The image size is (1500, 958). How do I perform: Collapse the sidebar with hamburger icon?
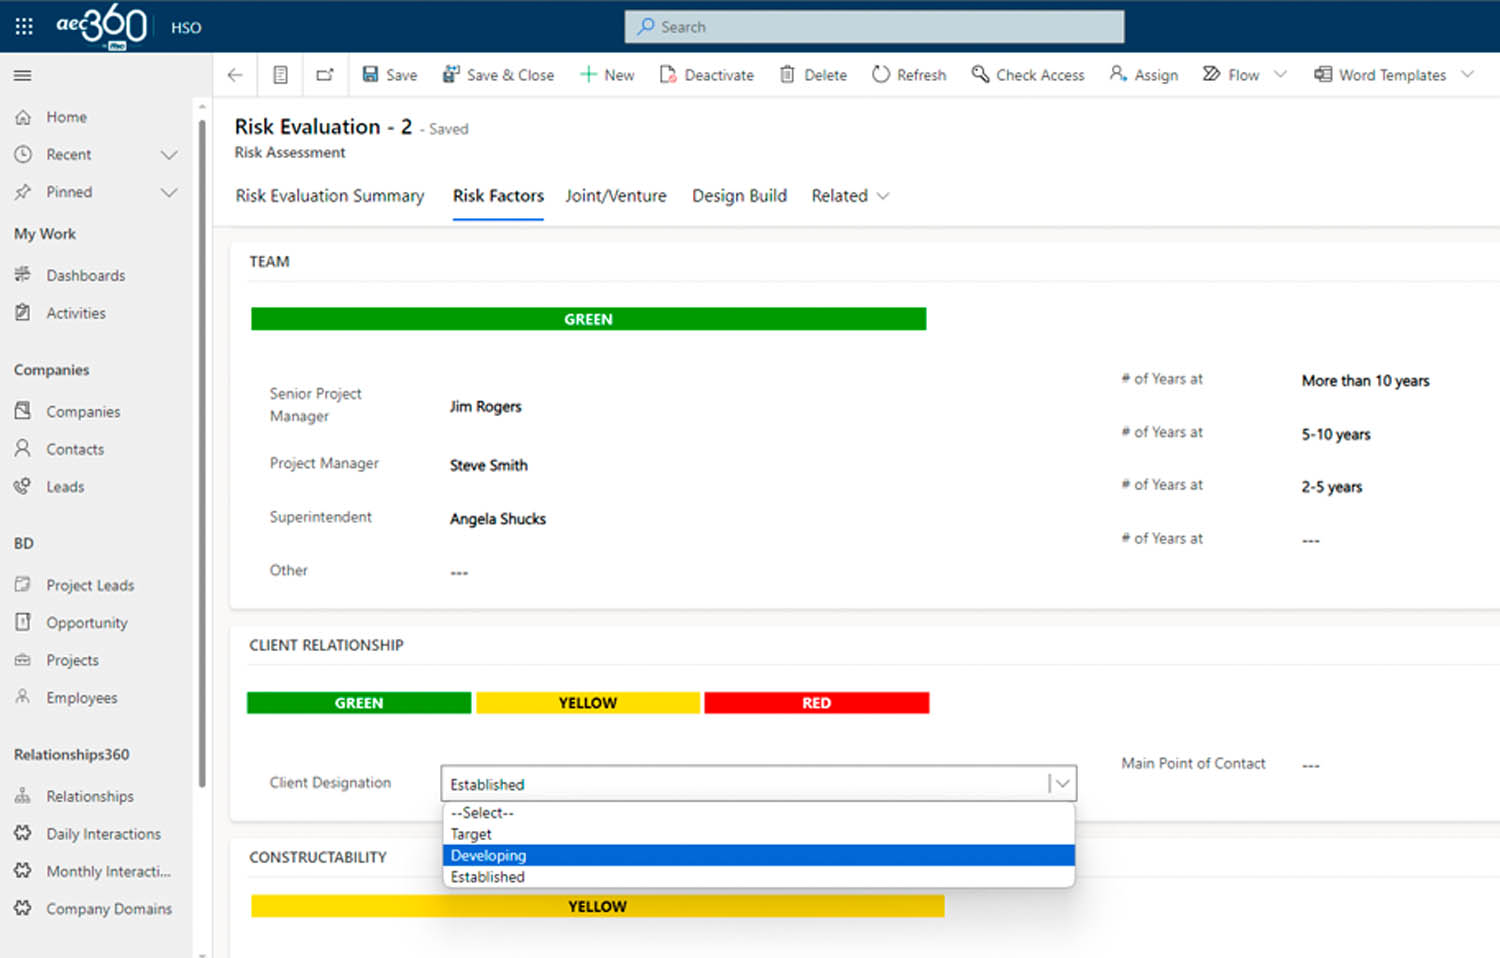click(x=22, y=75)
